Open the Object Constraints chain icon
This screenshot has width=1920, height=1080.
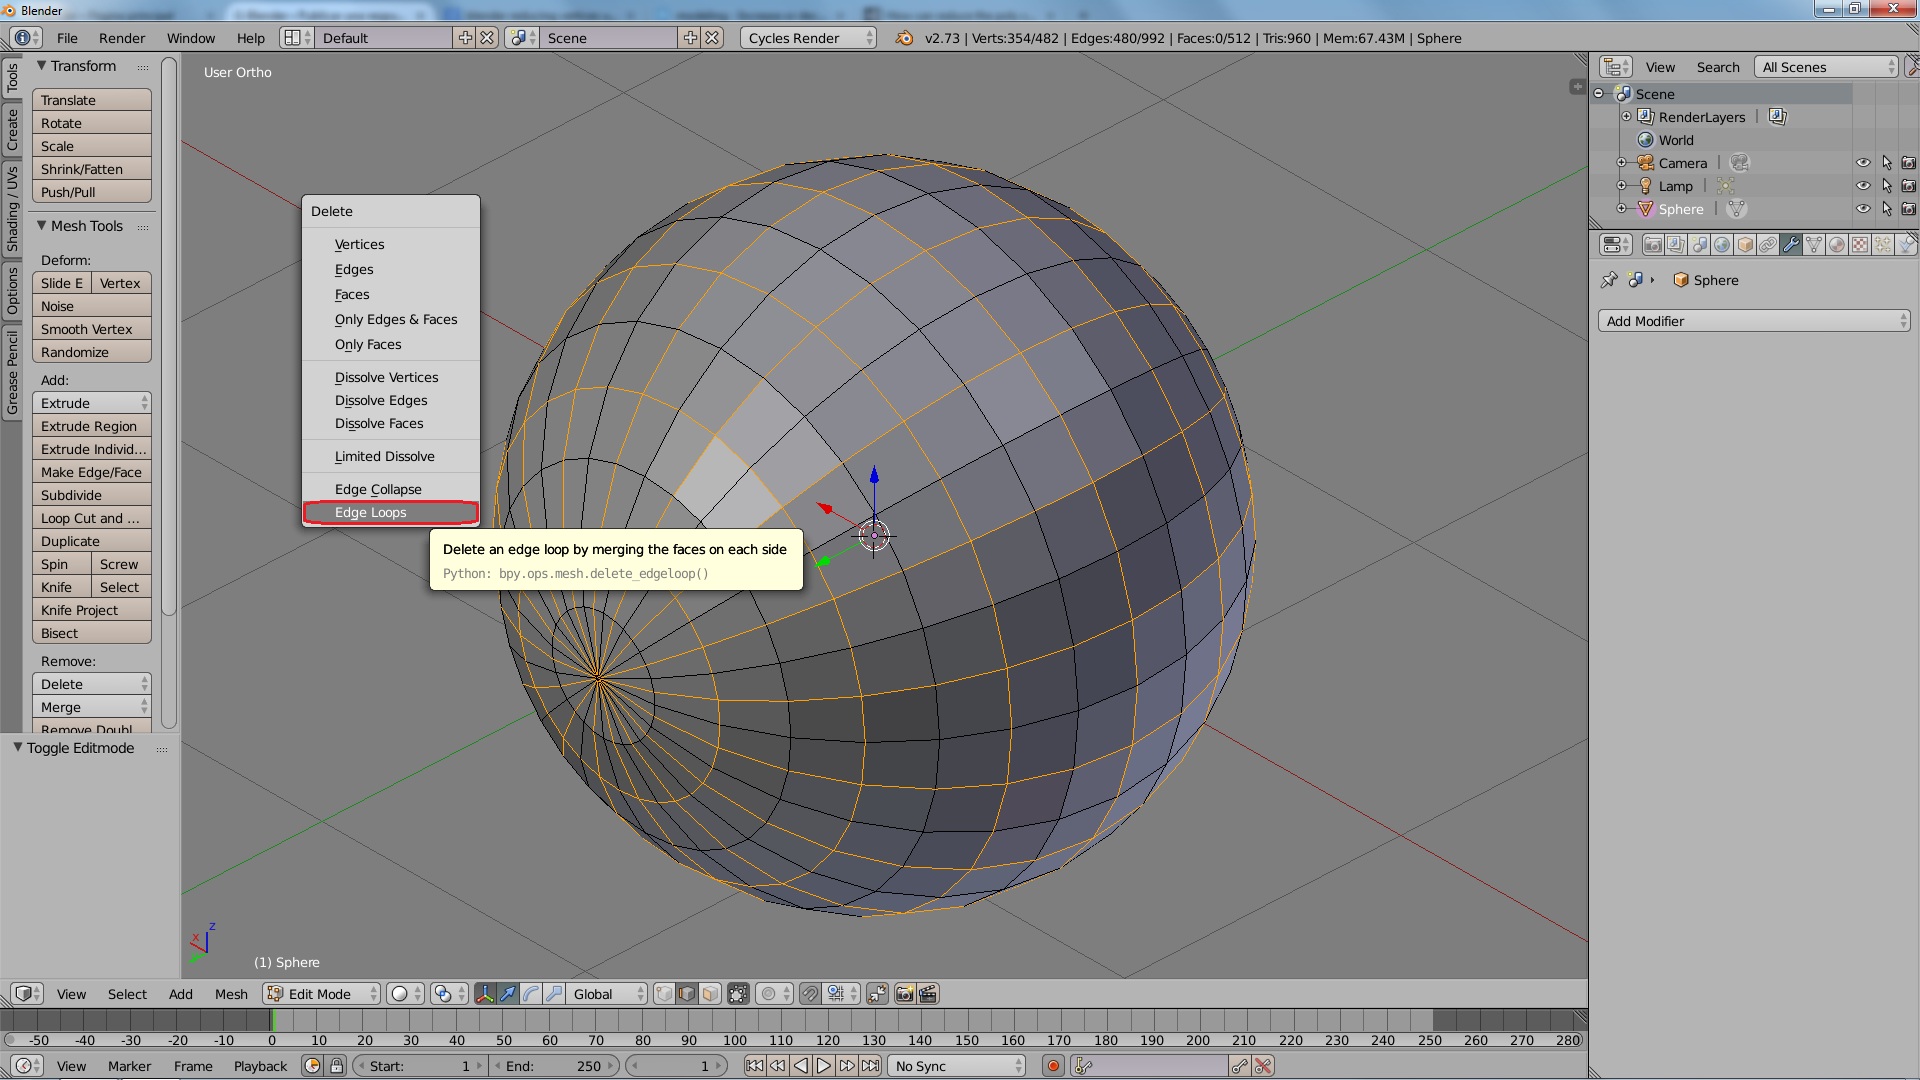click(1768, 245)
